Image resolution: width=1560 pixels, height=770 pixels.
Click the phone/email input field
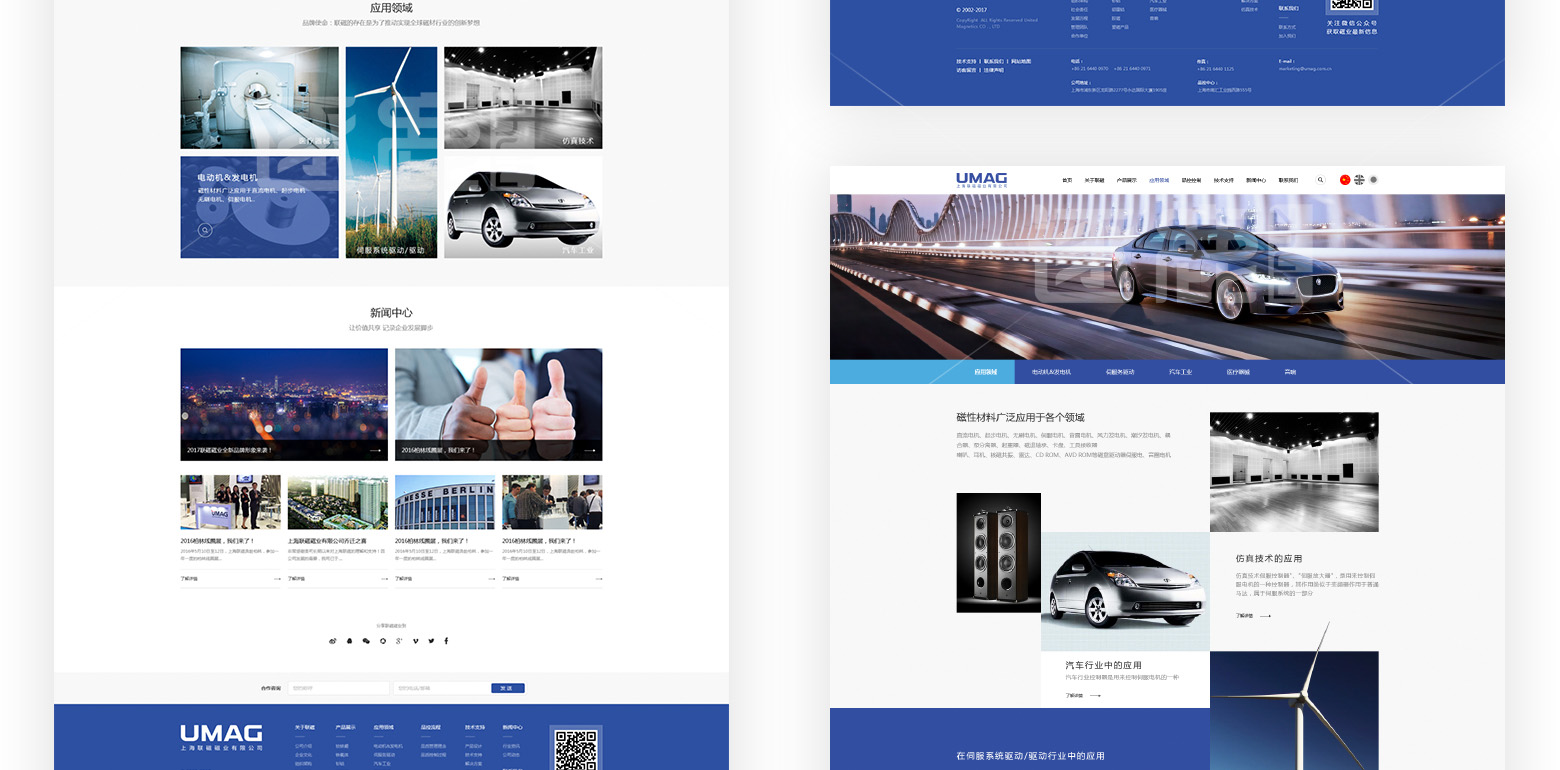point(441,688)
